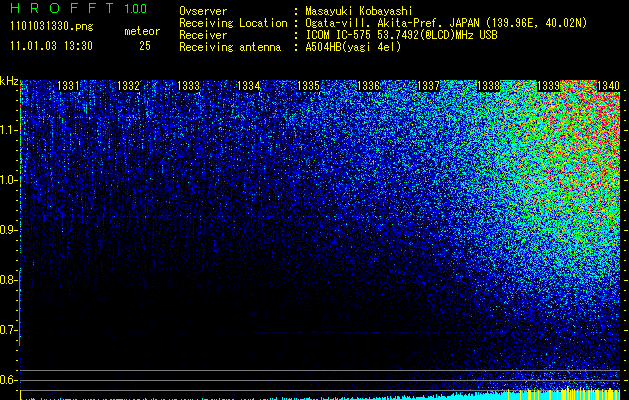This screenshot has width=629, height=400.
Task: Click the 0.8 kHz axis label
Action: pos(9,280)
